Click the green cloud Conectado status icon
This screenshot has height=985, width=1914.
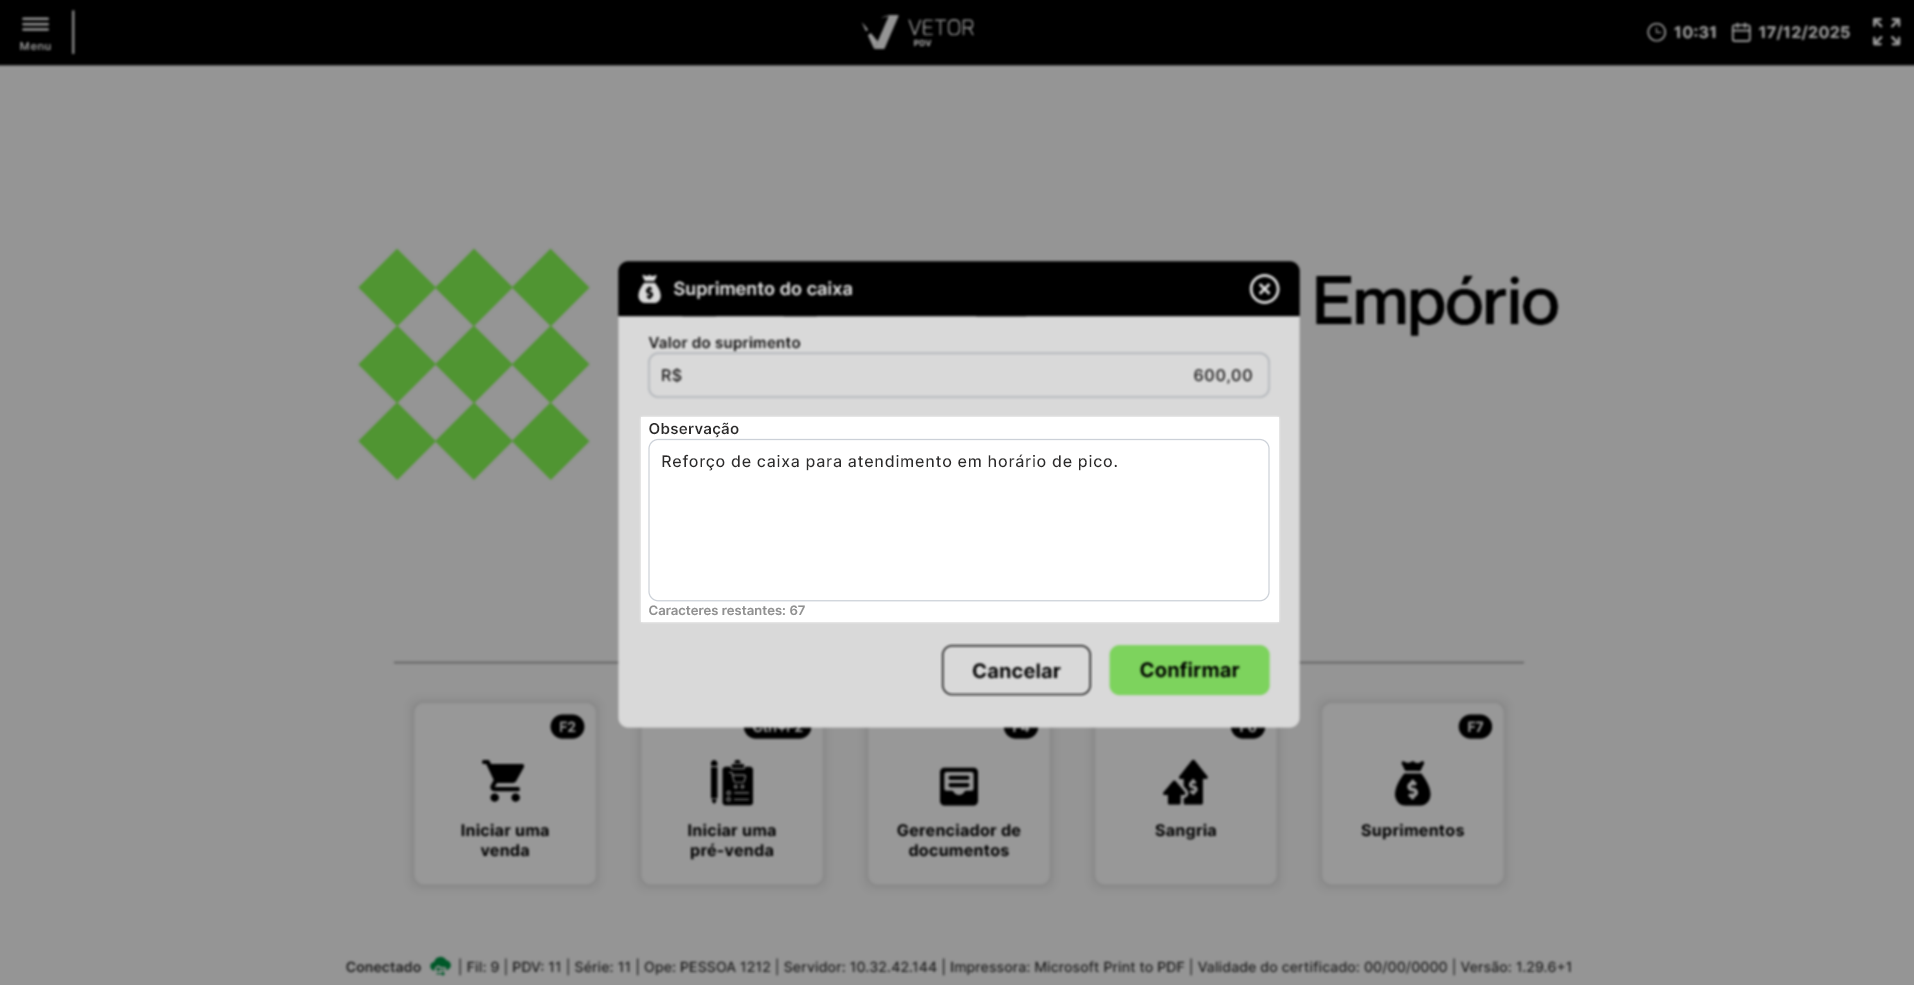click(x=440, y=966)
